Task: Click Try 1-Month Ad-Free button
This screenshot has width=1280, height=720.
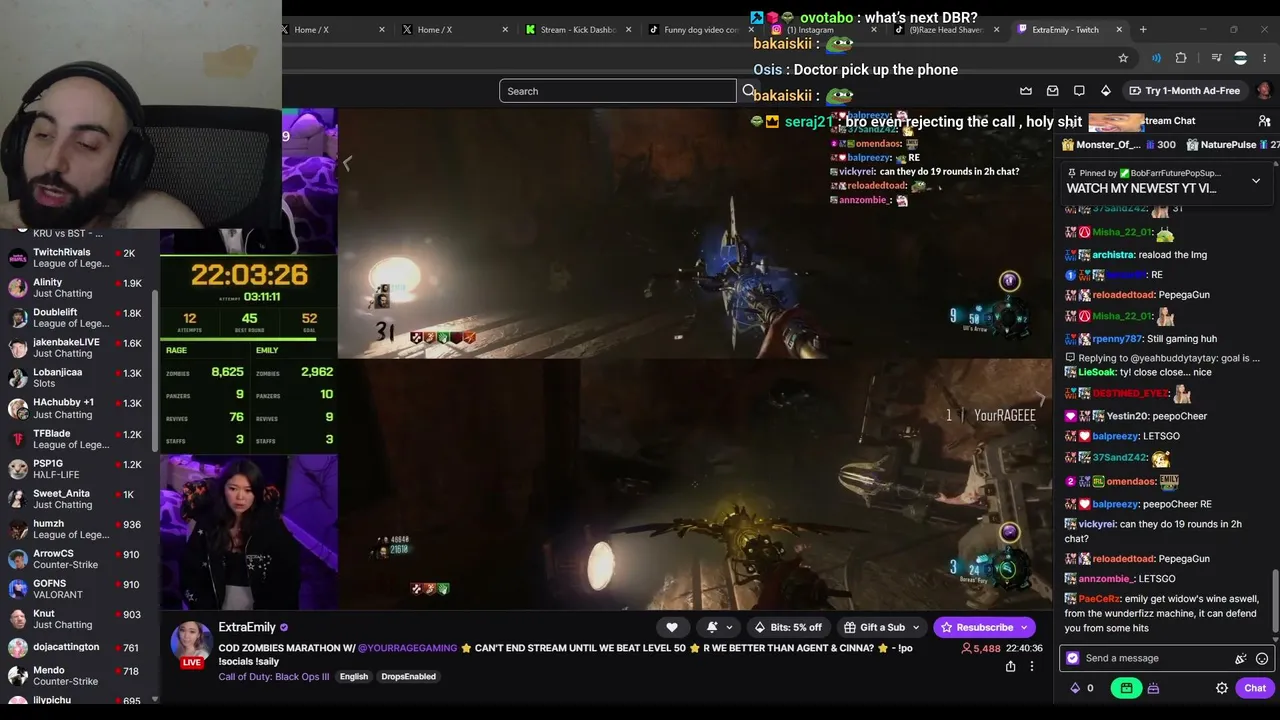Action: pos(1185,91)
